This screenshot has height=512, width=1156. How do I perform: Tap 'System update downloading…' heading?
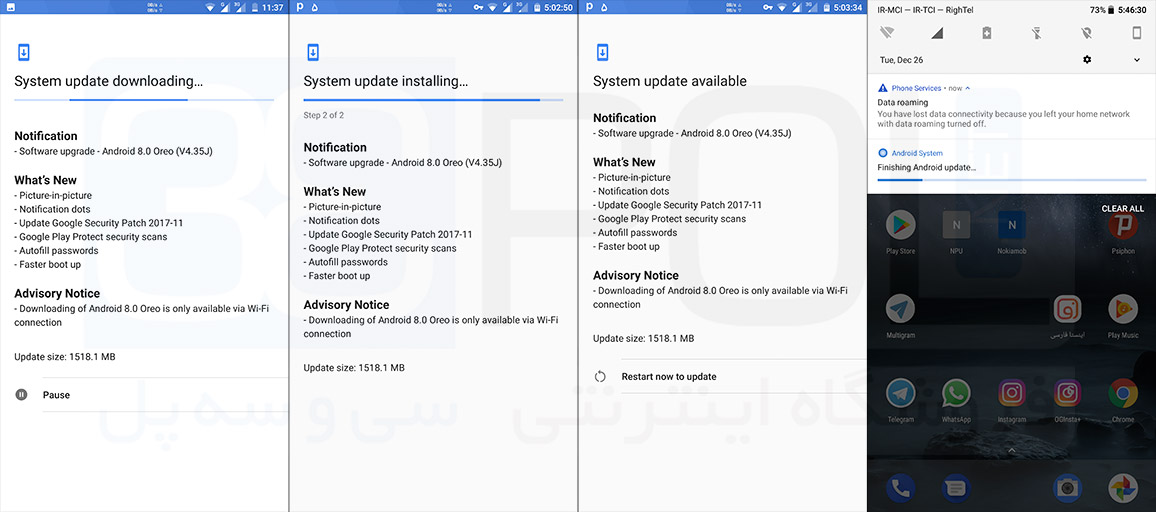point(108,81)
